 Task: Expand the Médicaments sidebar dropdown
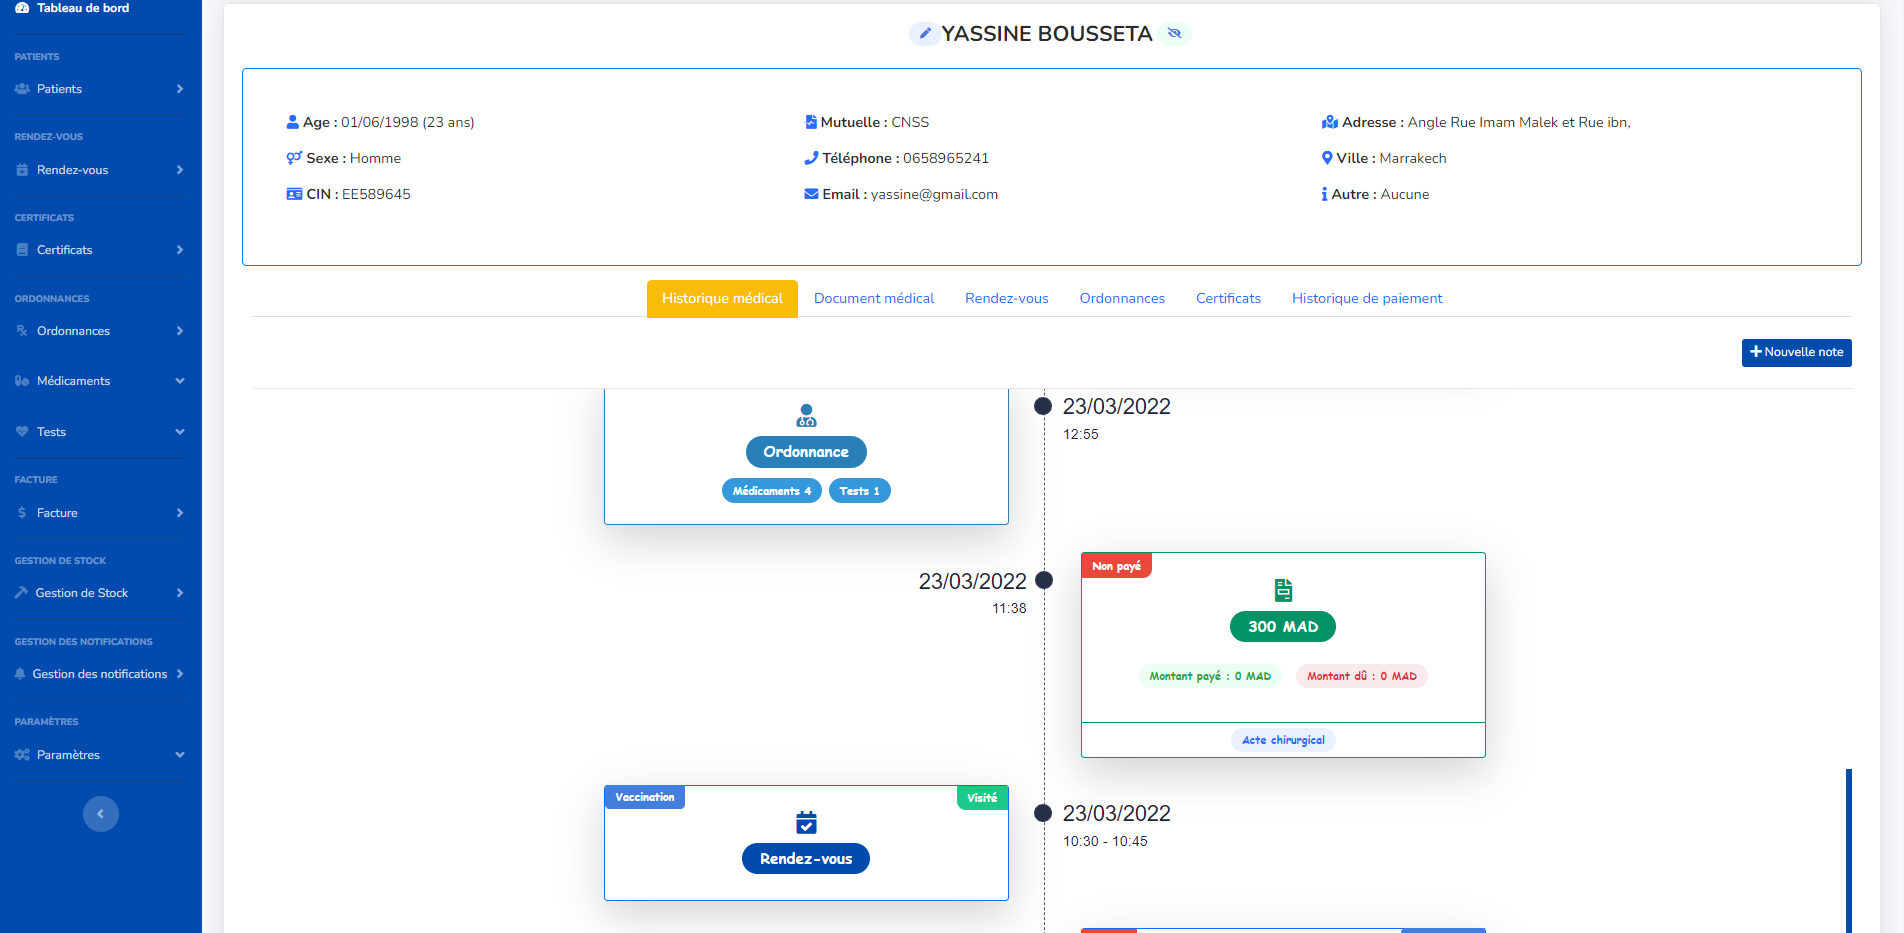click(x=180, y=381)
